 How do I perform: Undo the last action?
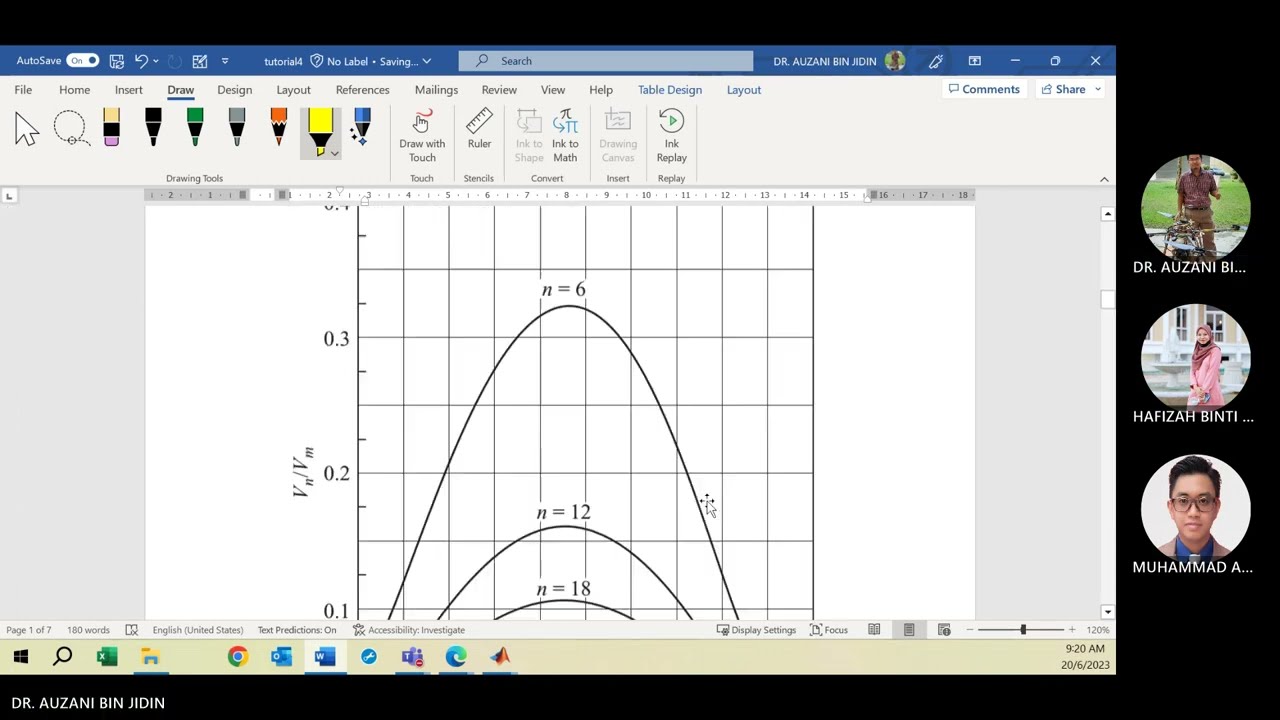click(141, 61)
